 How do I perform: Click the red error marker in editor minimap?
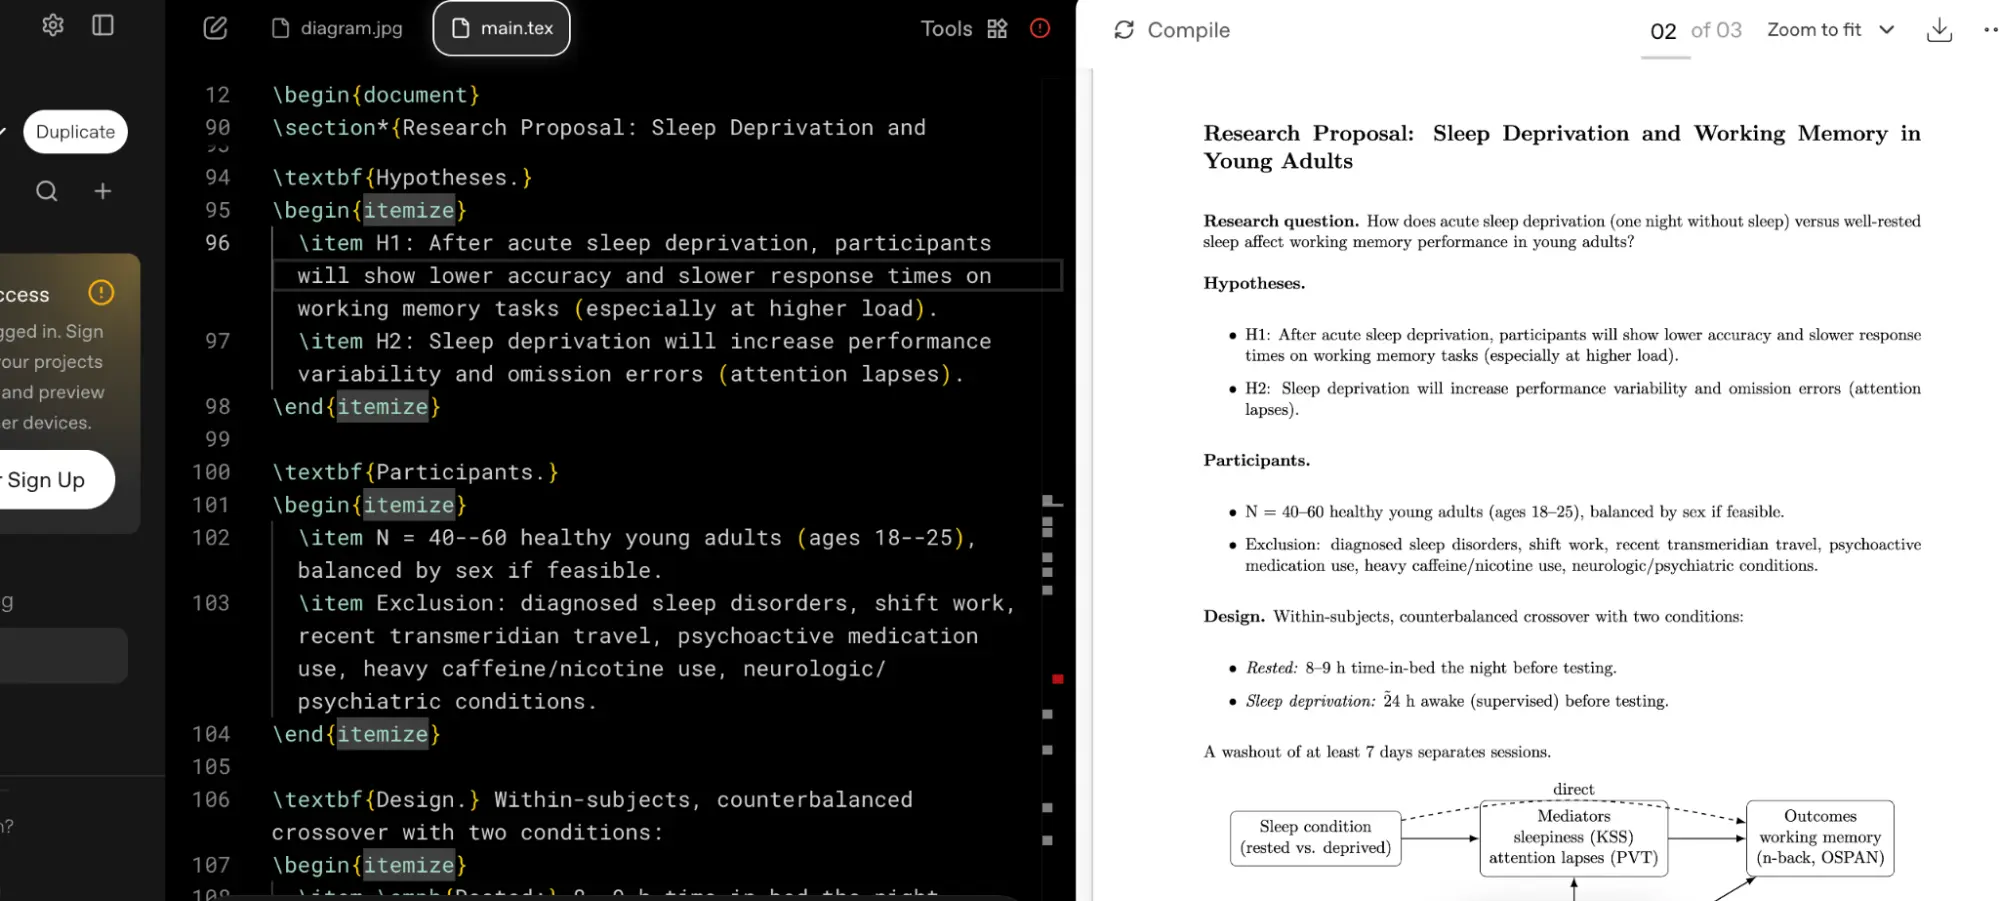(x=1057, y=679)
